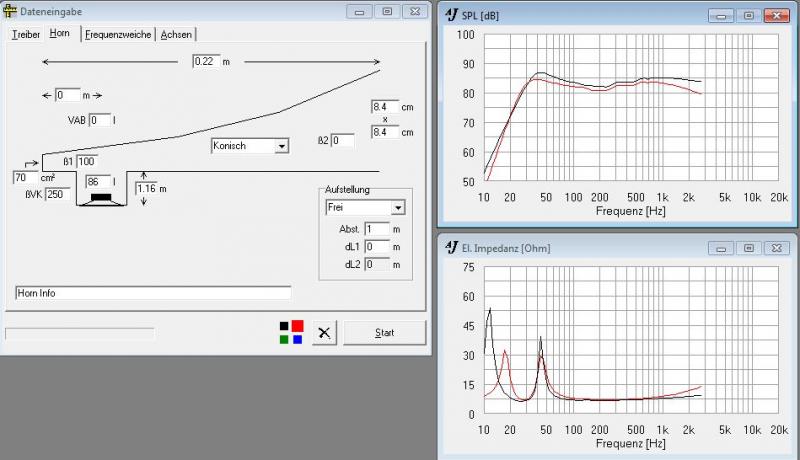Minimize the Dateneingabe window
Viewport: 800px width, 460px height.
[x=359, y=11]
